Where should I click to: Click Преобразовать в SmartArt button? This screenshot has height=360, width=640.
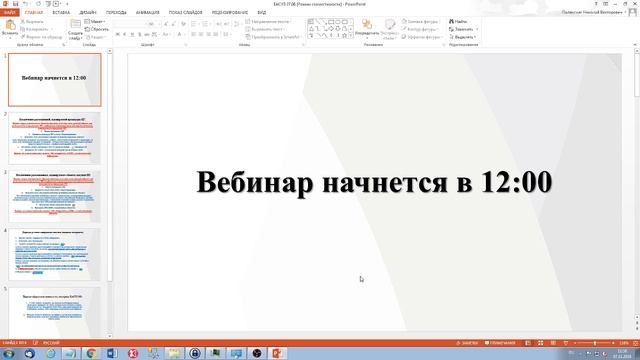pos(274,37)
